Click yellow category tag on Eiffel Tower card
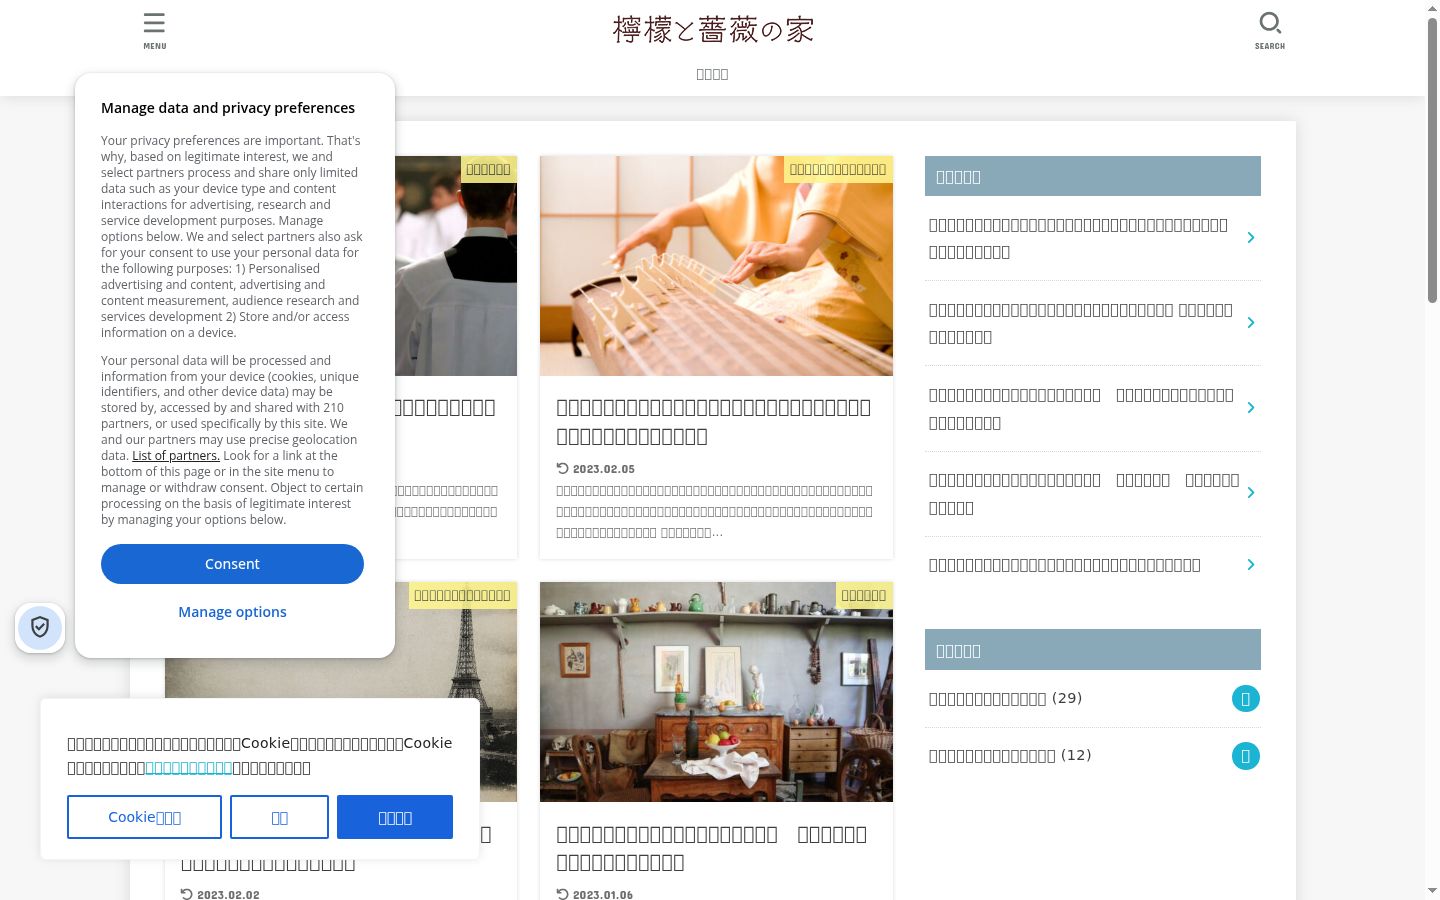Viewport: 1440px width, 900px height. click(x=462, y=595)
